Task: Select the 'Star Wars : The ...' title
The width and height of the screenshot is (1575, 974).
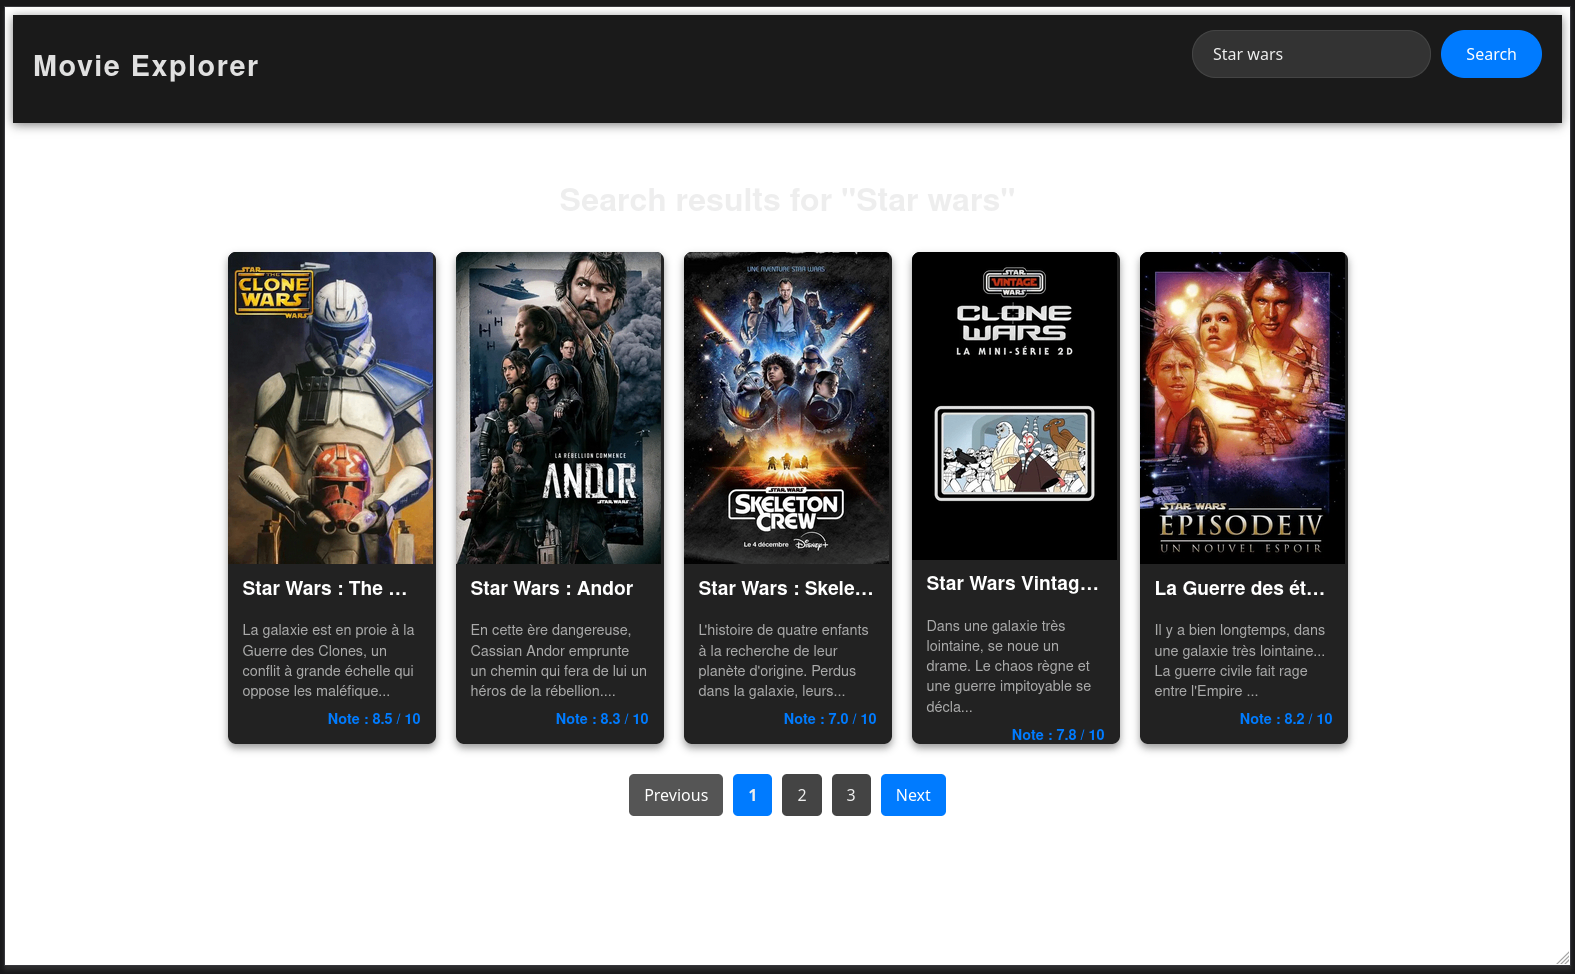Action: (x=325, y=589)
